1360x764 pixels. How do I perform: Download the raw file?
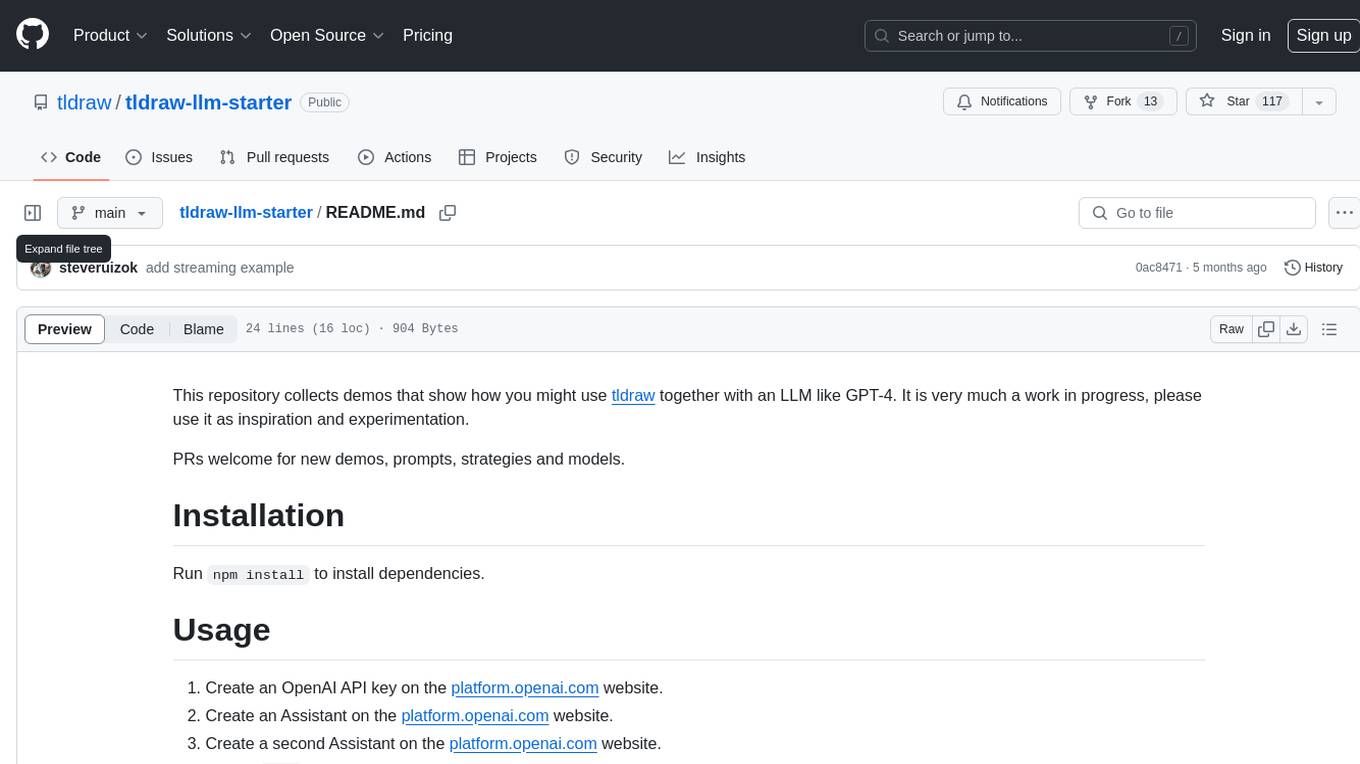point(1293,329)
